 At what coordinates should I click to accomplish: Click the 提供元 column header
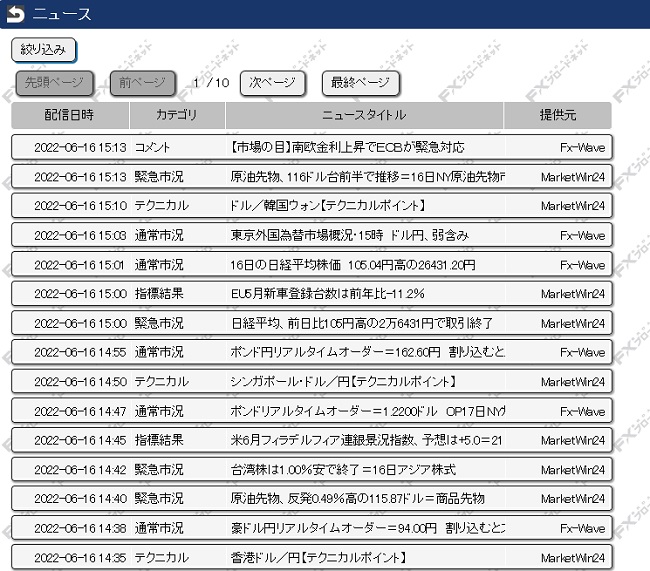click(x=558, y=115)
